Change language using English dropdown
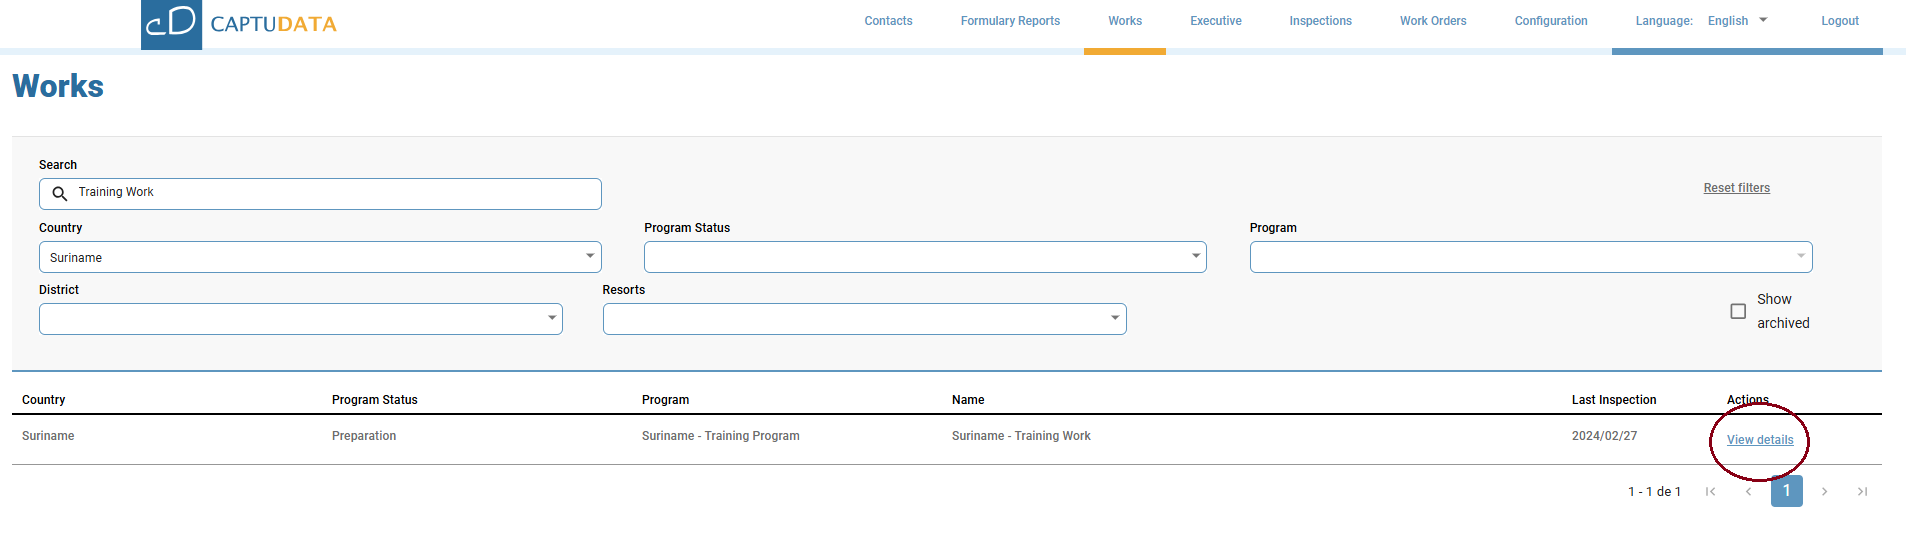Image resolution: width=1906 pixels, height=541 pixels. coord(1737,21)
